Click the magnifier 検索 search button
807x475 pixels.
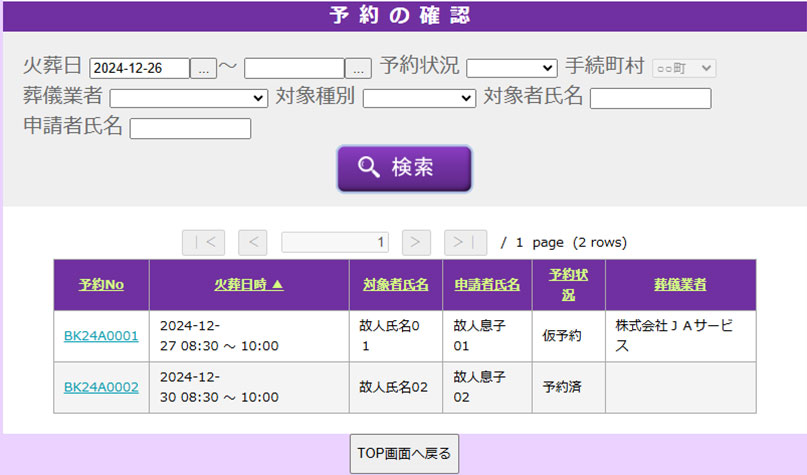point(404,168)
